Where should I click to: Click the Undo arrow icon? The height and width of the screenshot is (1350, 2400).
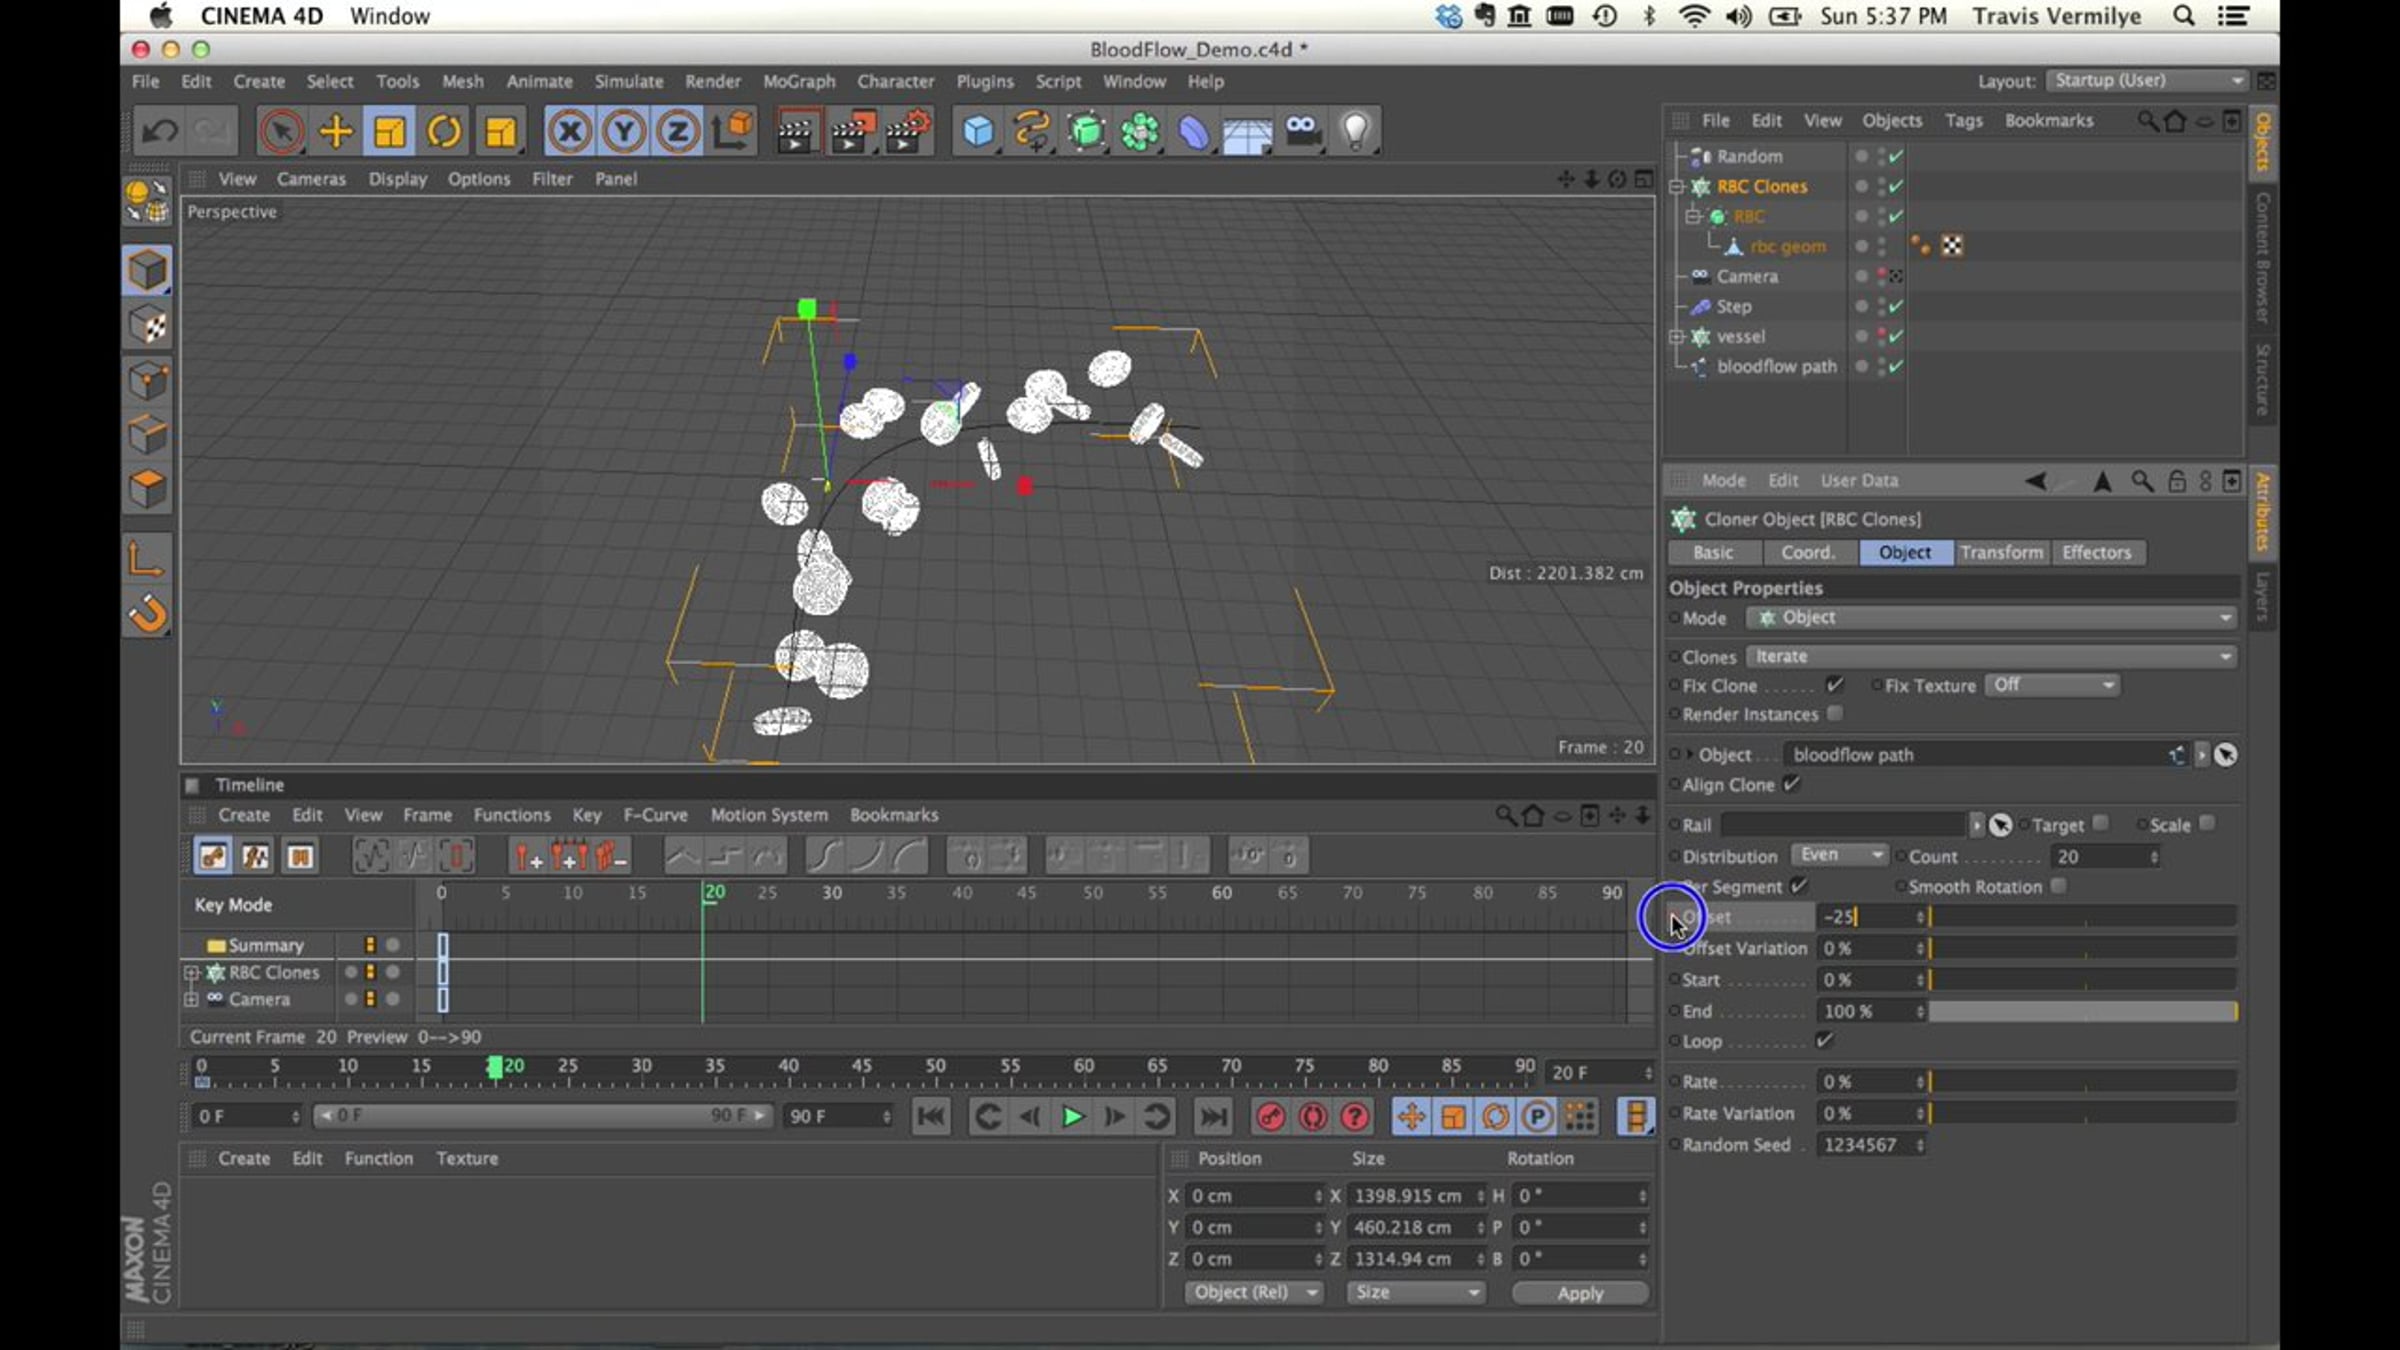pyautogui.click(x=160, y=131)
